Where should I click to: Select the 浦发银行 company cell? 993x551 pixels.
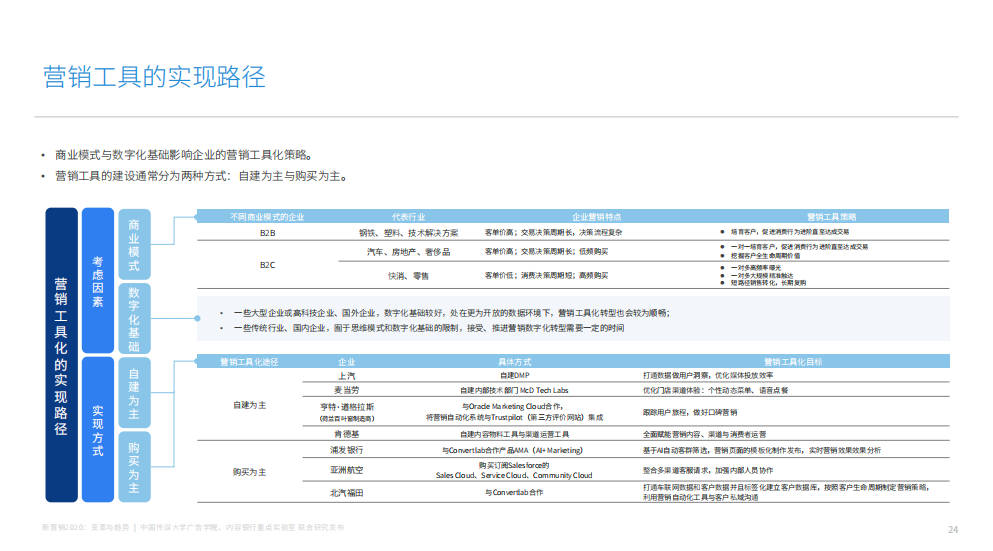pos(347,450)
